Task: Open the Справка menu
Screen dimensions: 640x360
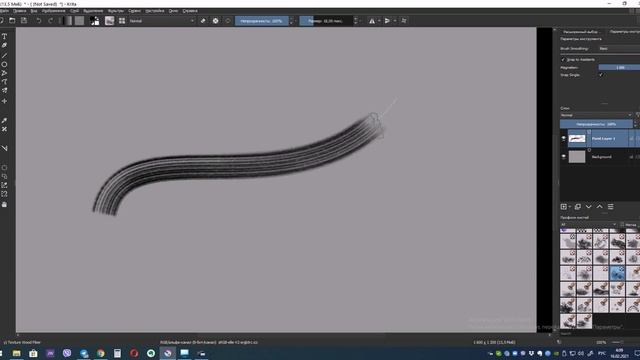Action: click(190, 11)
